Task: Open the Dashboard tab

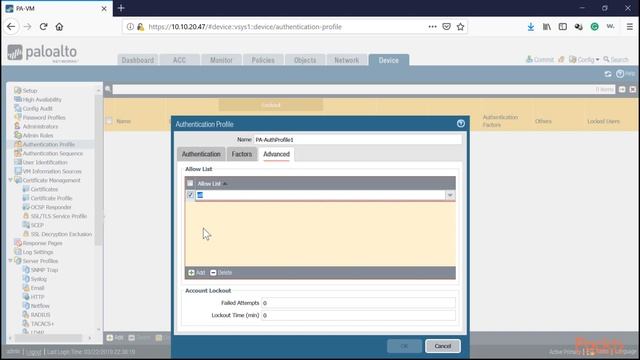Action: [x=138, y=60]
